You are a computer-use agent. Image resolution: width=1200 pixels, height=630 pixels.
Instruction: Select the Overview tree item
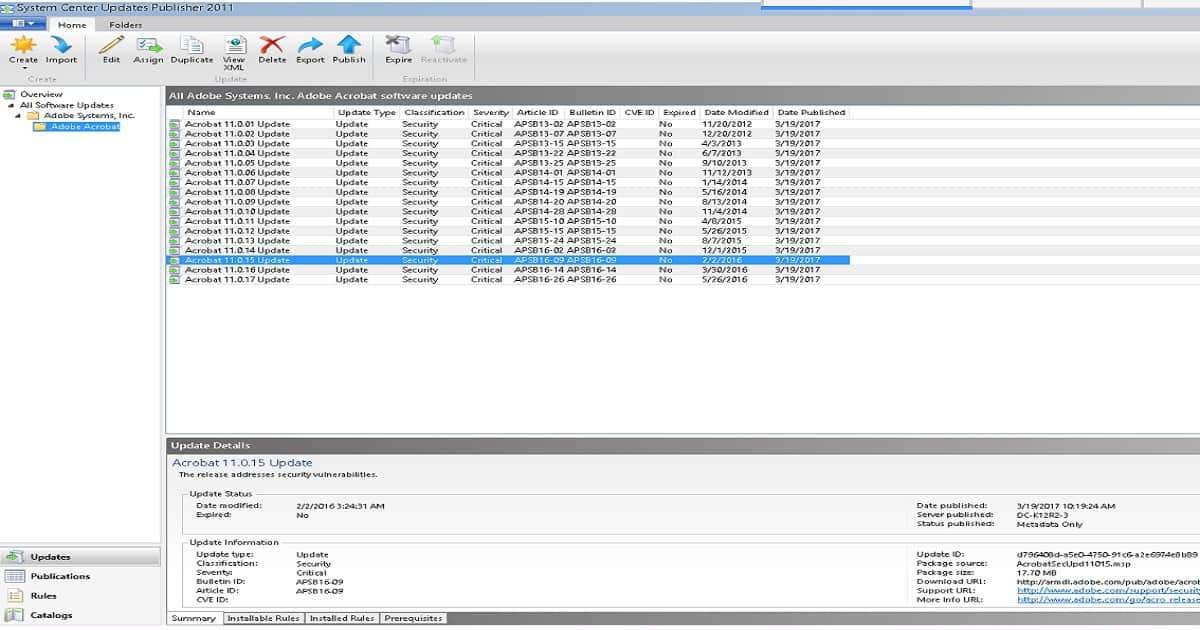tap(41, 95)
